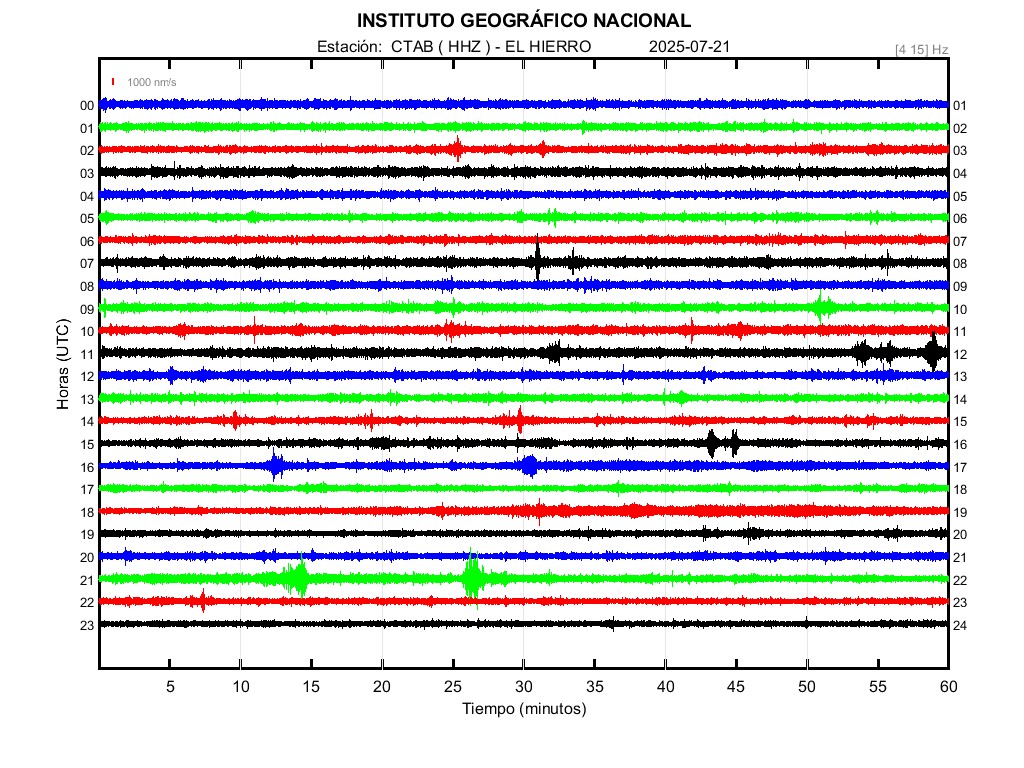Click the red event near minute 25 in the 02 trace

tap(457, 149)
